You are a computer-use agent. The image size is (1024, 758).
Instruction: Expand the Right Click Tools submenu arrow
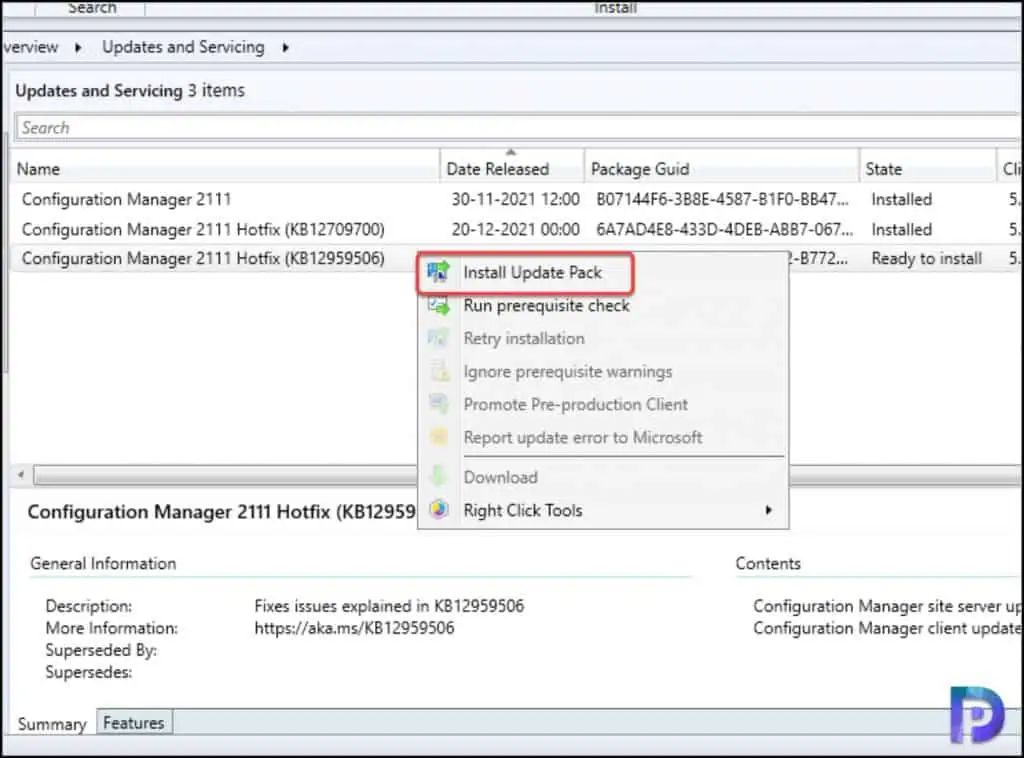tap(768, 510)
